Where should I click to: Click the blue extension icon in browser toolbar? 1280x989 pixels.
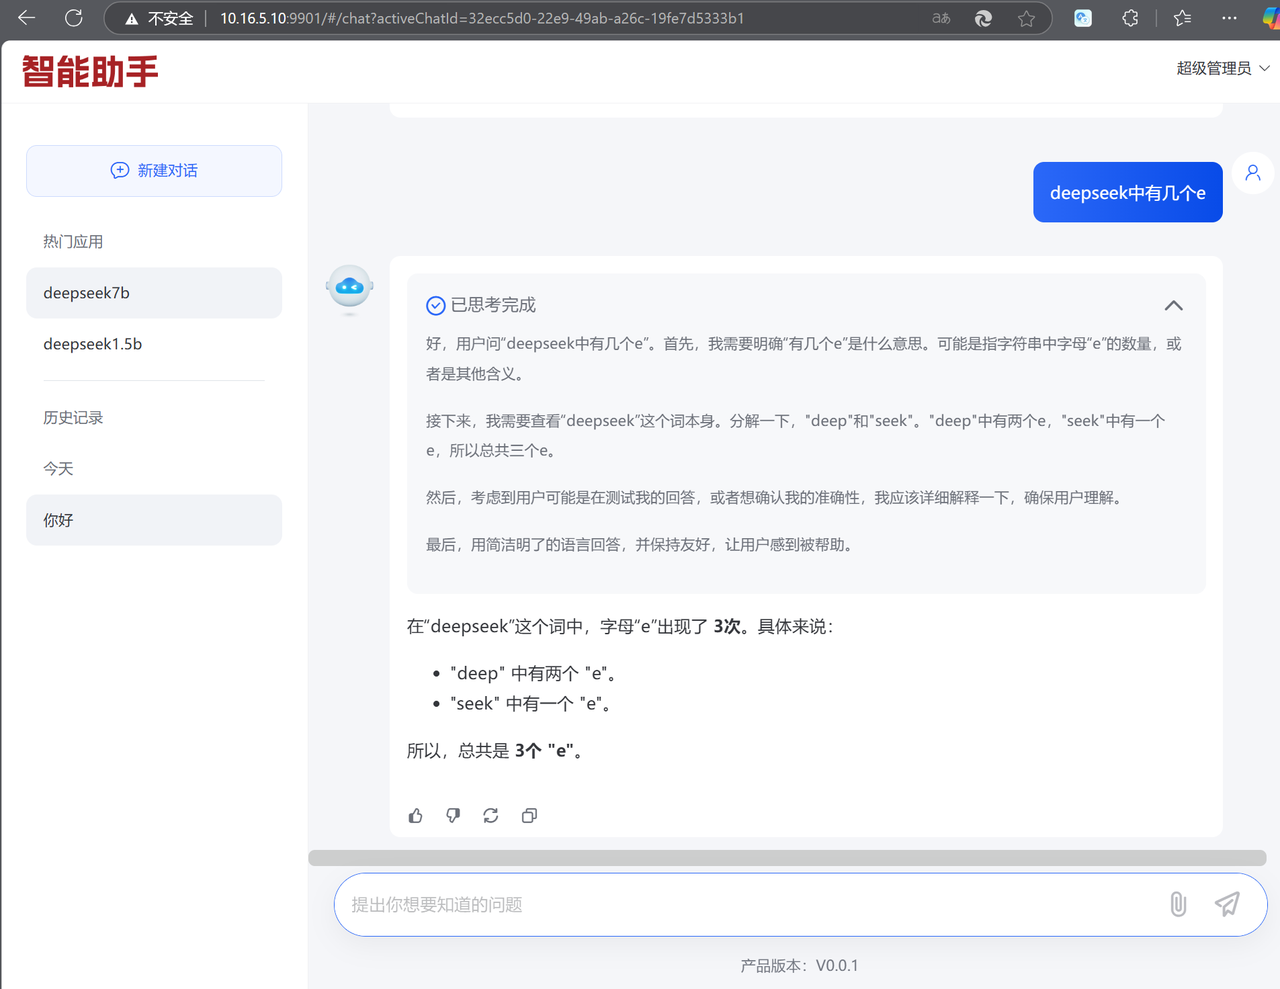[x=1083, y=18]
